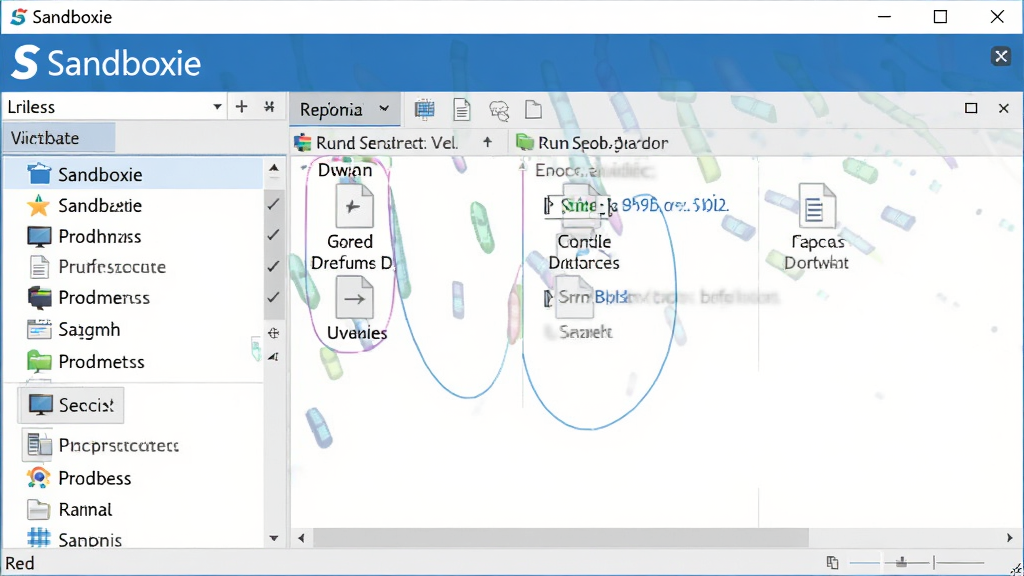Click the blank page toolbar icon
The height and width of the screenshot is (576, 1024).
pyautogui.click(x=534, y=110)
